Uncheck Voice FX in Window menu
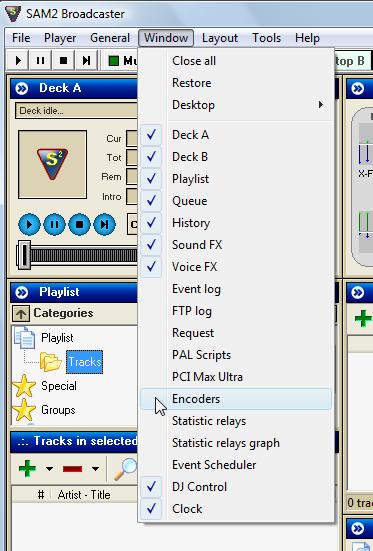 tap(236, 267)
